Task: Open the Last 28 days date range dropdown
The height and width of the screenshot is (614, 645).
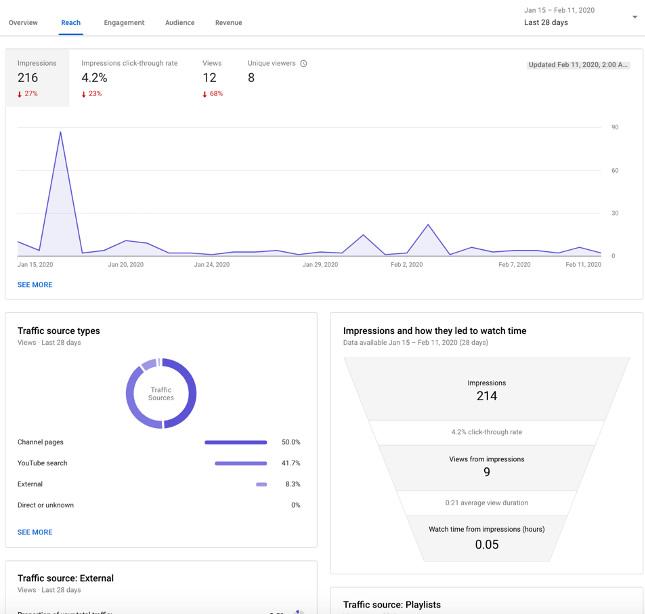Action: coord(580,17)
